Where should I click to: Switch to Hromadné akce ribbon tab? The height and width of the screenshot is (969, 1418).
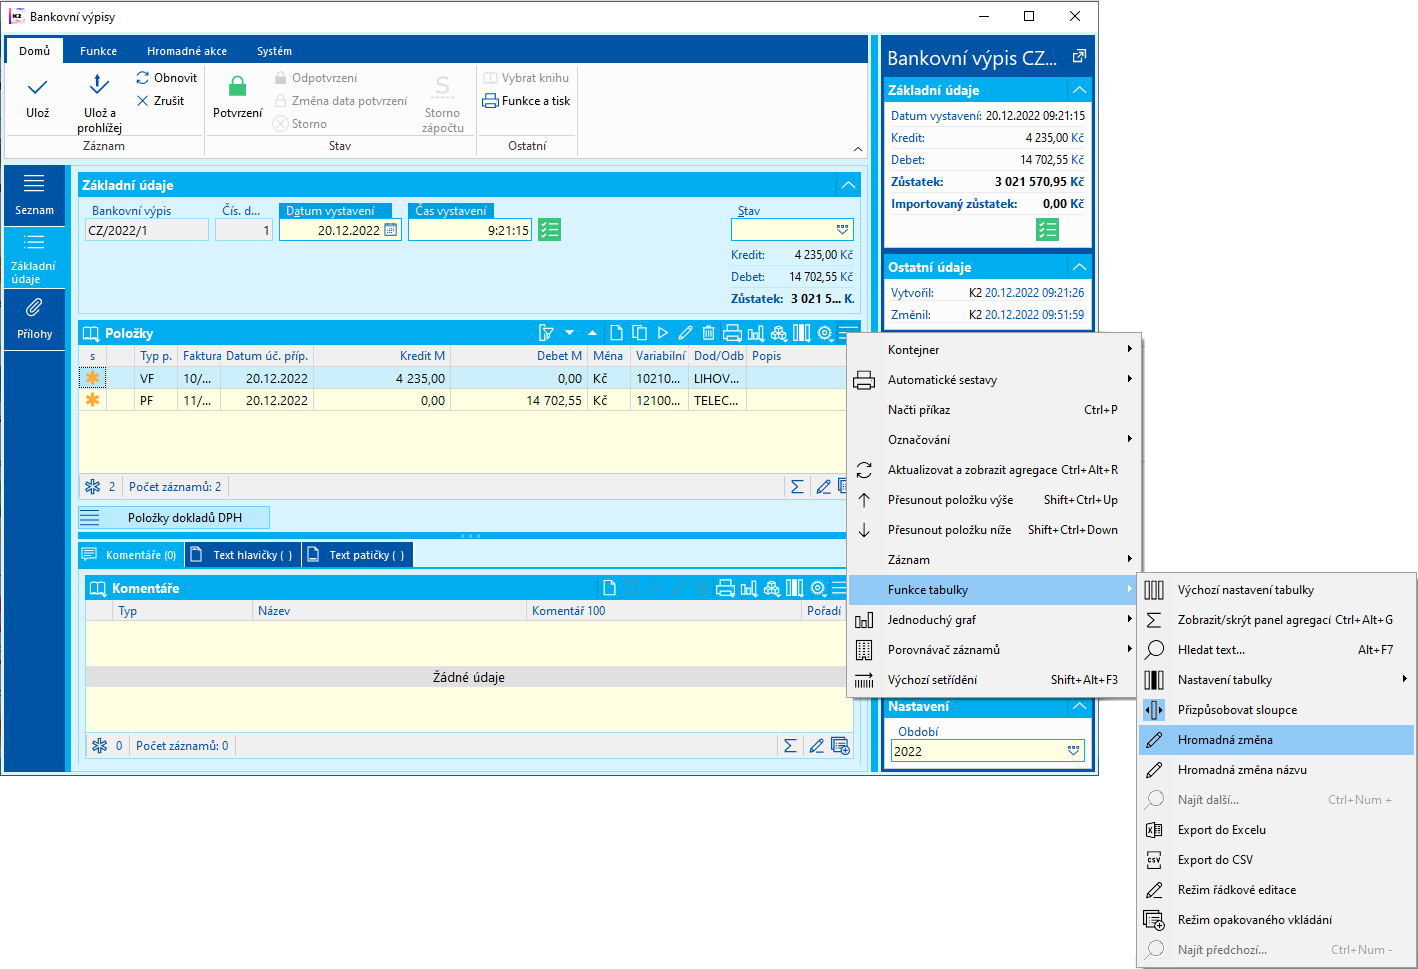point(187,51)
